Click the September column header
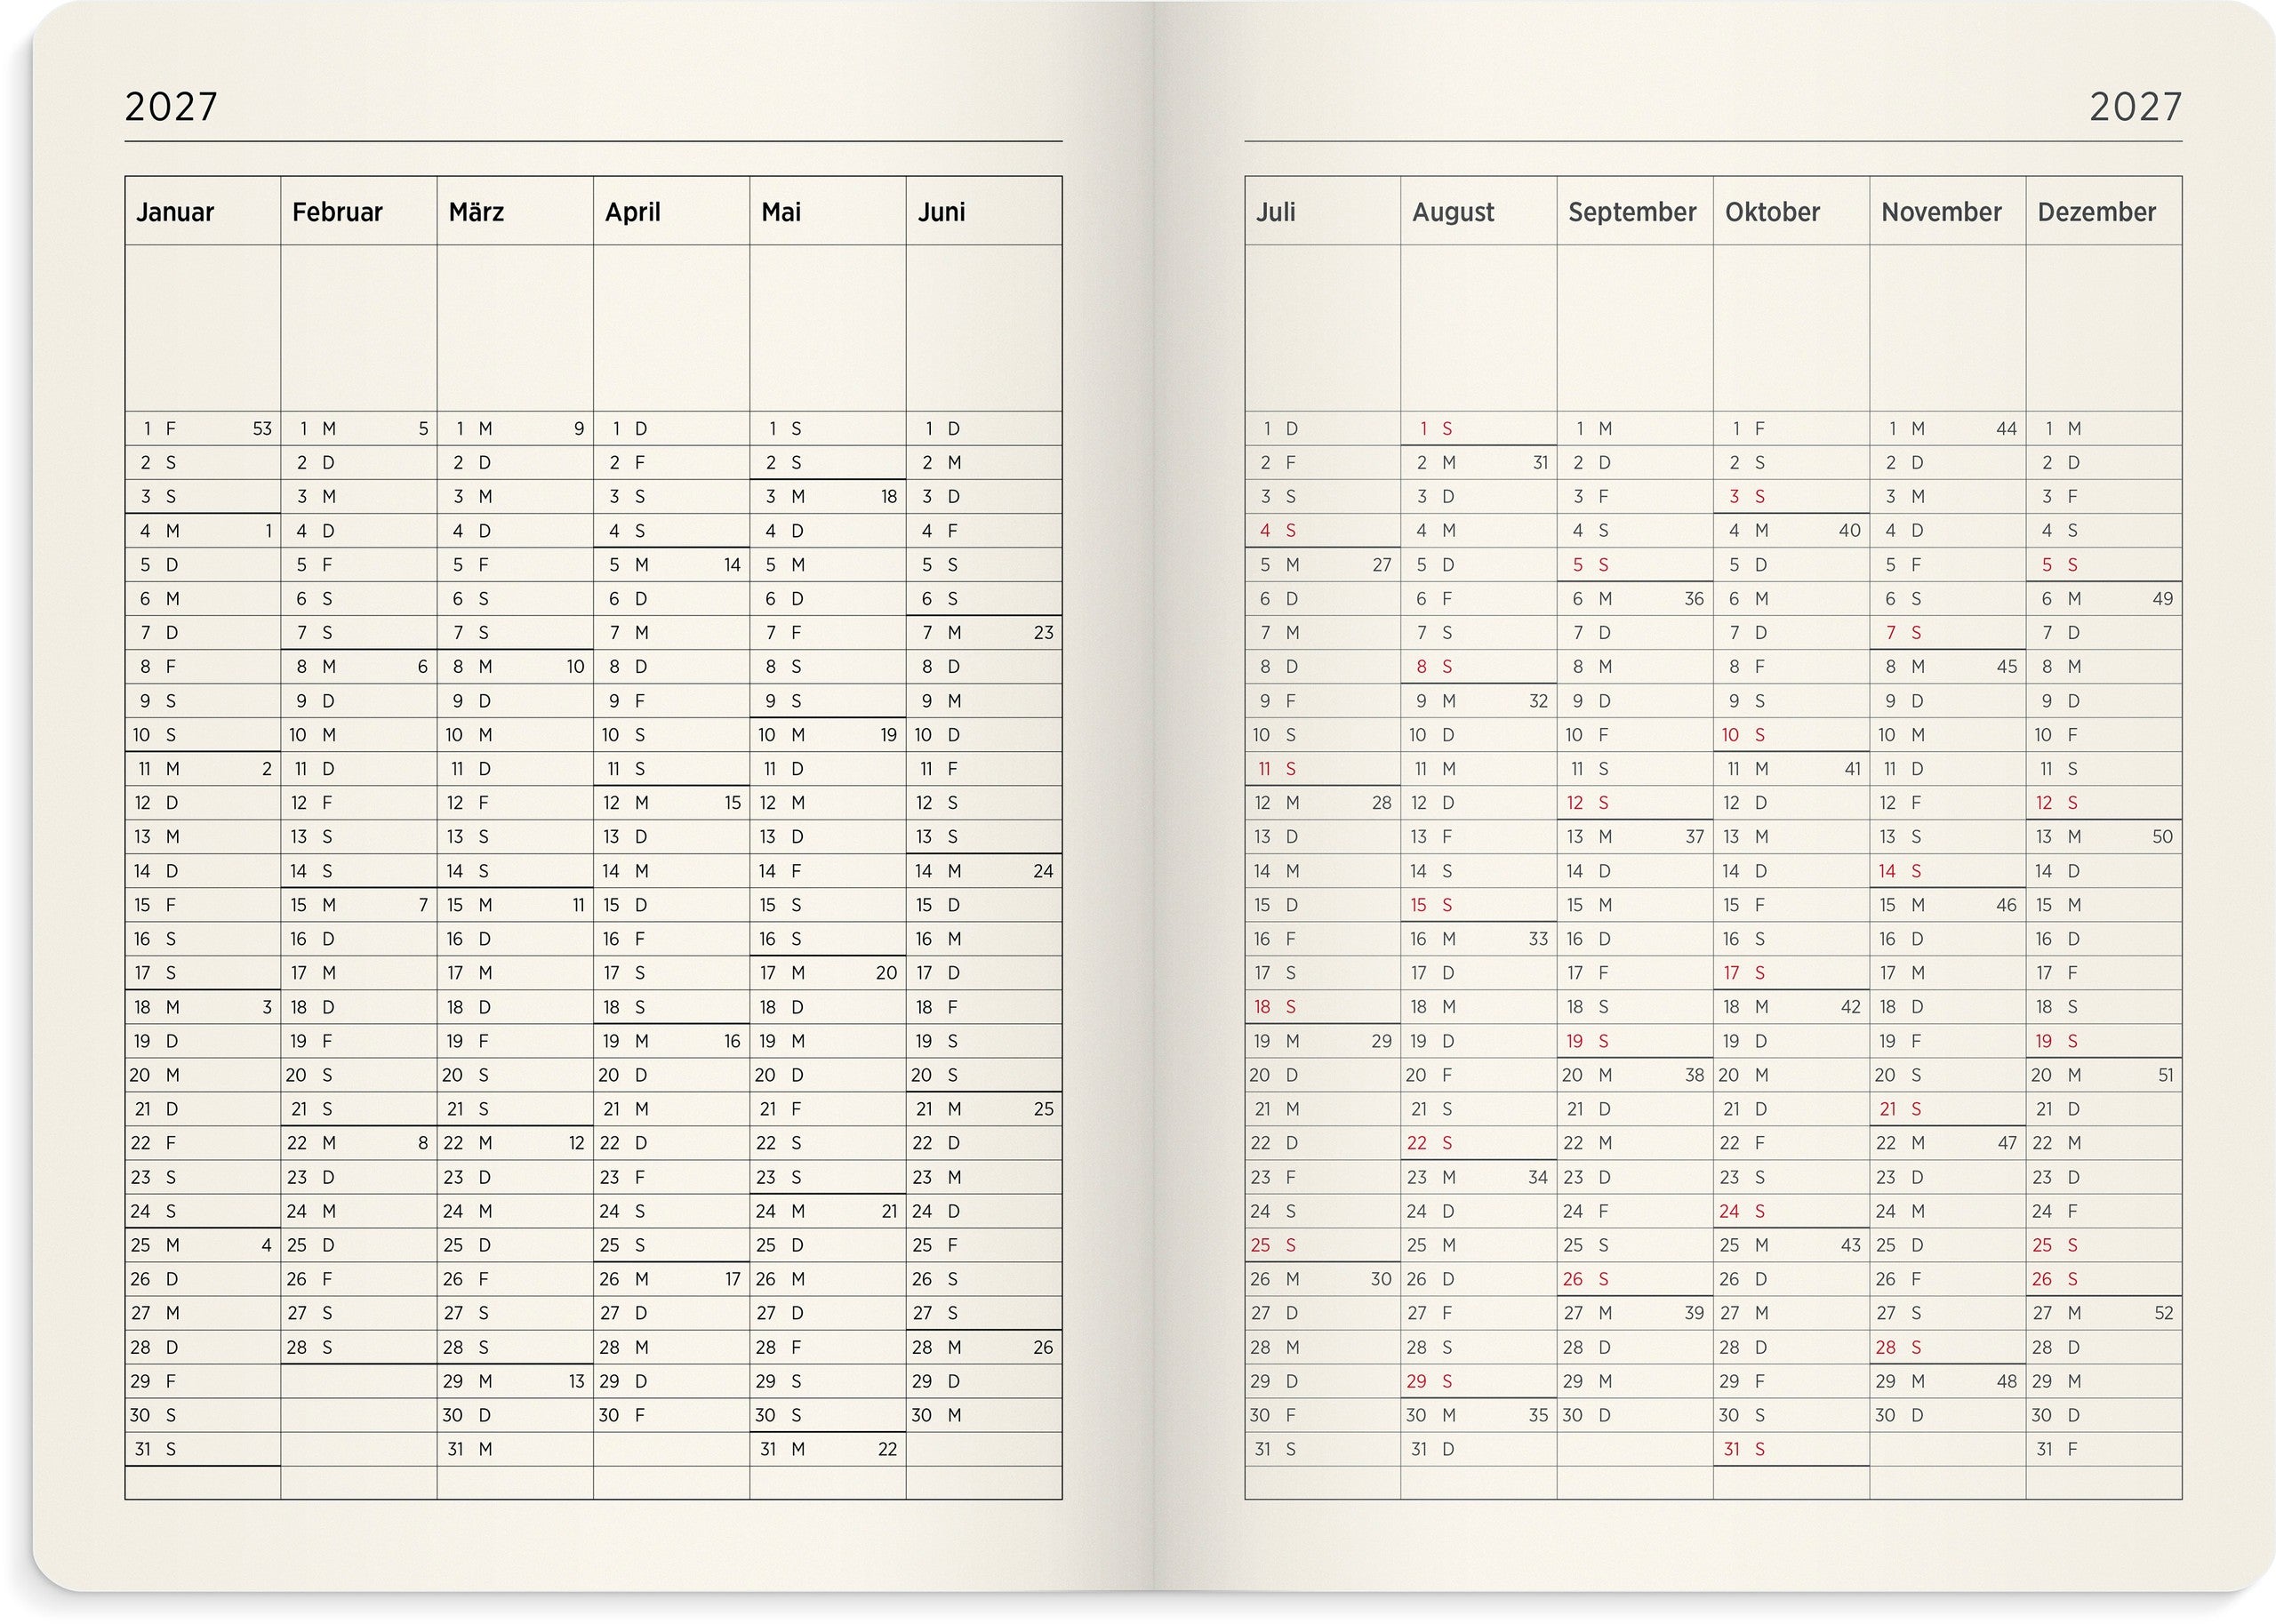The width and height of the screenshot is (2276, 1624). 1632,212
